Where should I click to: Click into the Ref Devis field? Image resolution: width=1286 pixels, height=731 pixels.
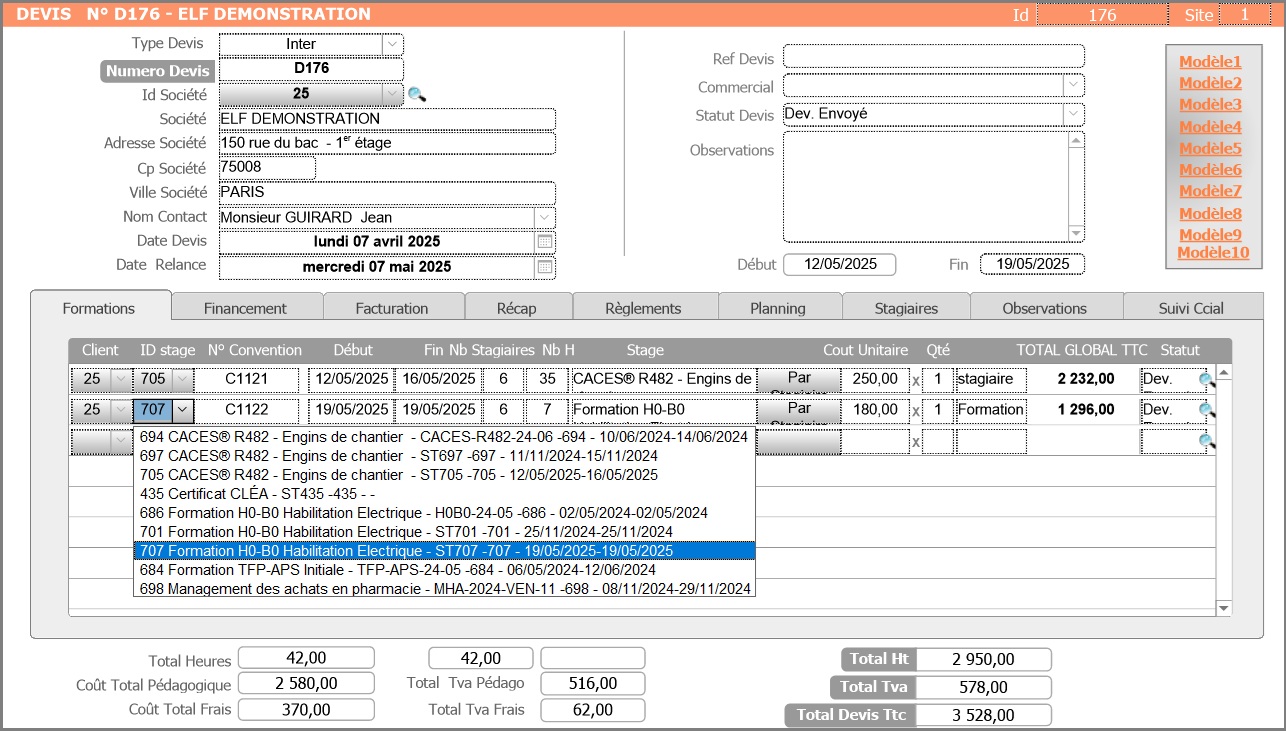click(x=933, y=56)
